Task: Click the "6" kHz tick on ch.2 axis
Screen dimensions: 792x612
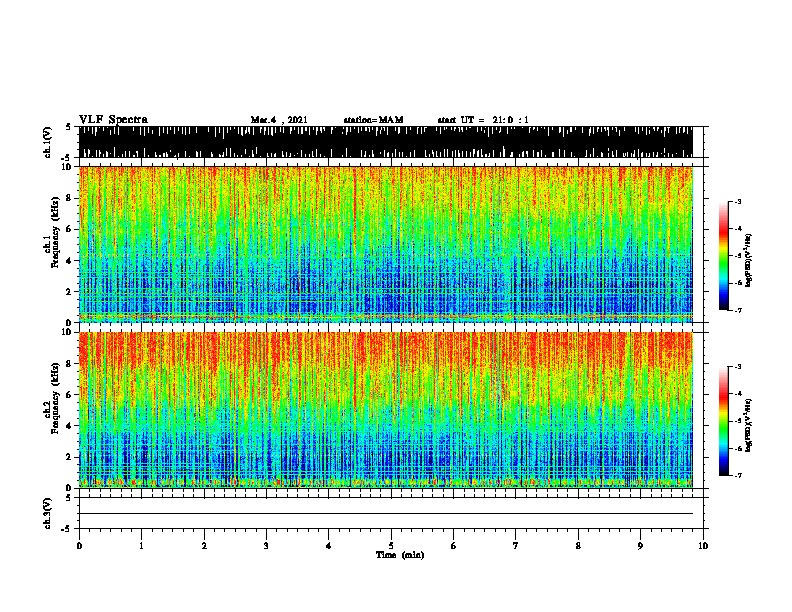Action: (x=71, y=395)
